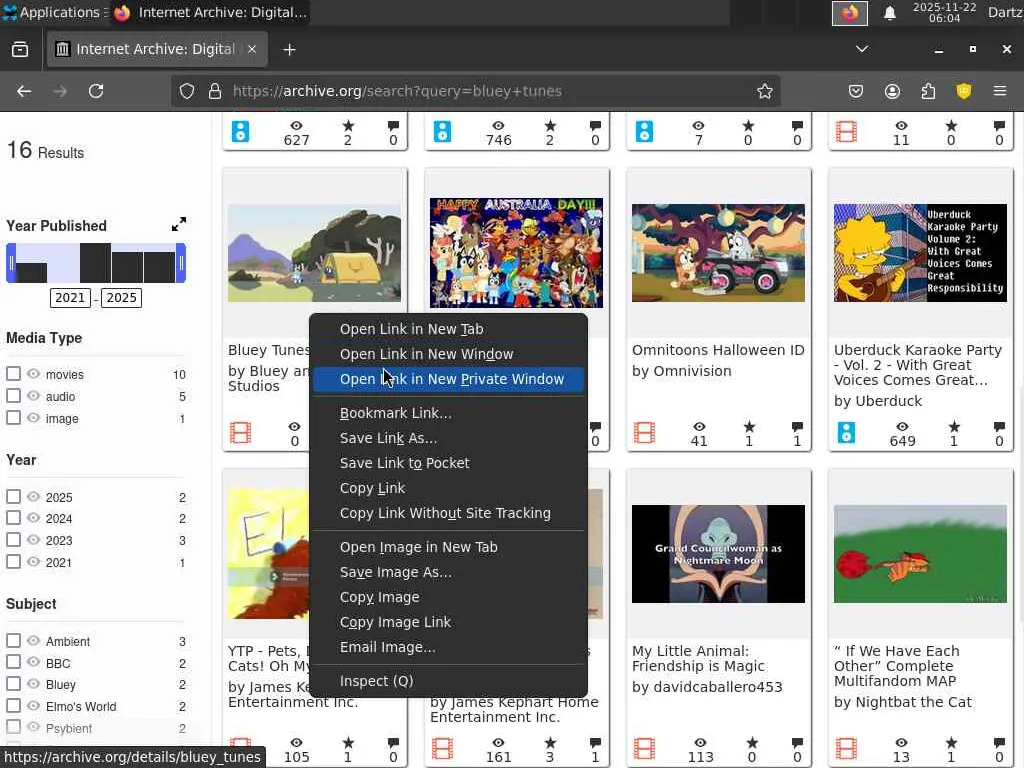Open My Little Animal: Friendship is Magic link

[698, 658]
